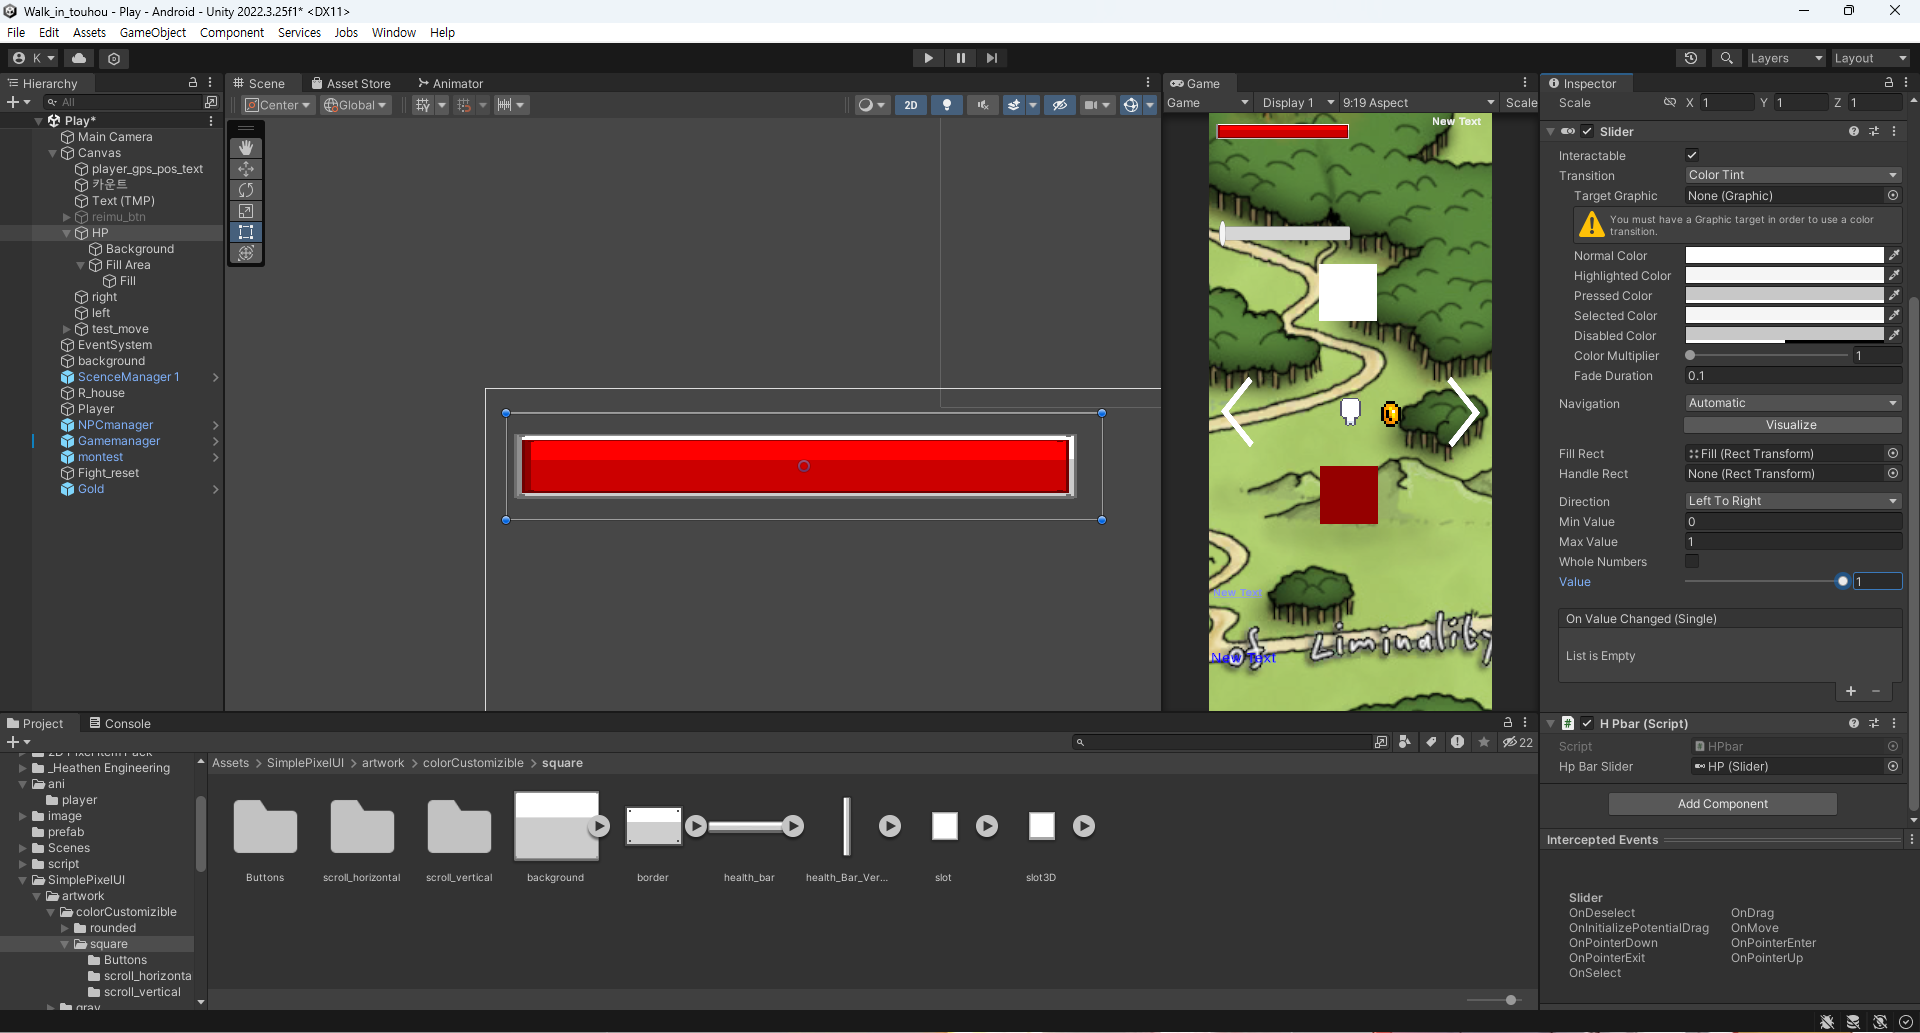This screenshot has height=1033, width=1920.
Task: Select the Scale tool in Scene
Action: (x=246, y=211)
